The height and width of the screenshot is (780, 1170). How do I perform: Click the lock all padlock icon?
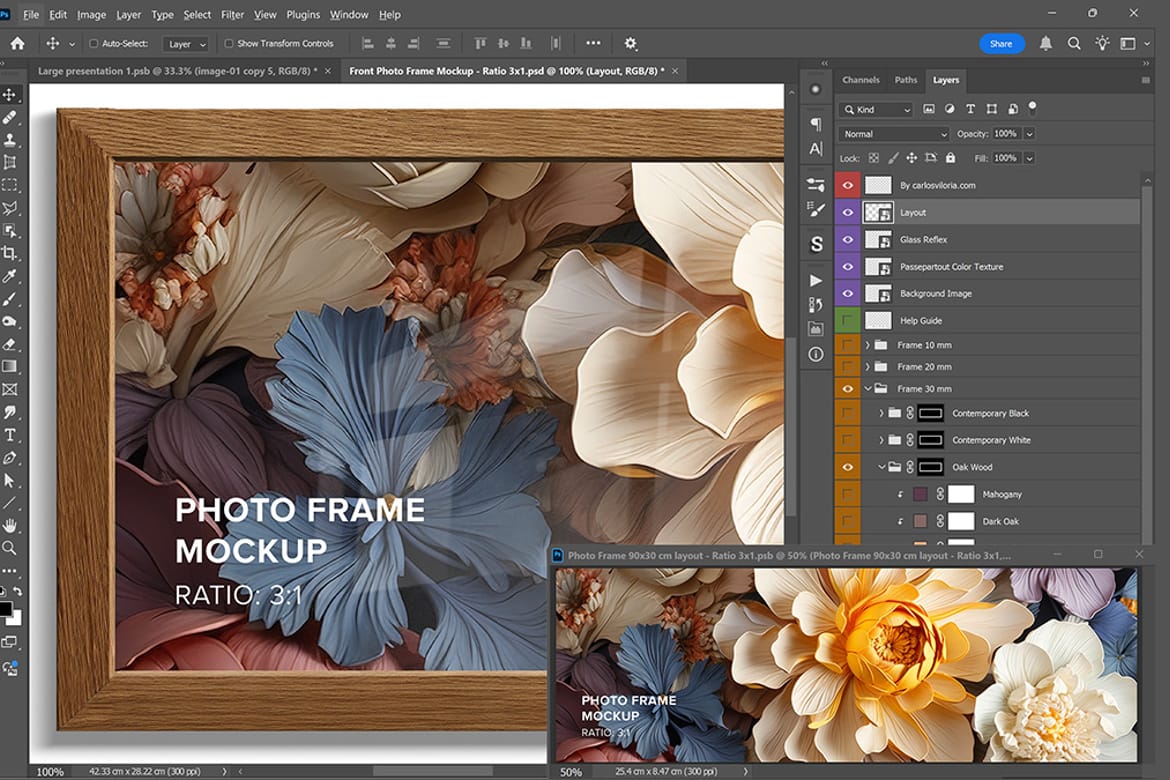tap(950, 157)
